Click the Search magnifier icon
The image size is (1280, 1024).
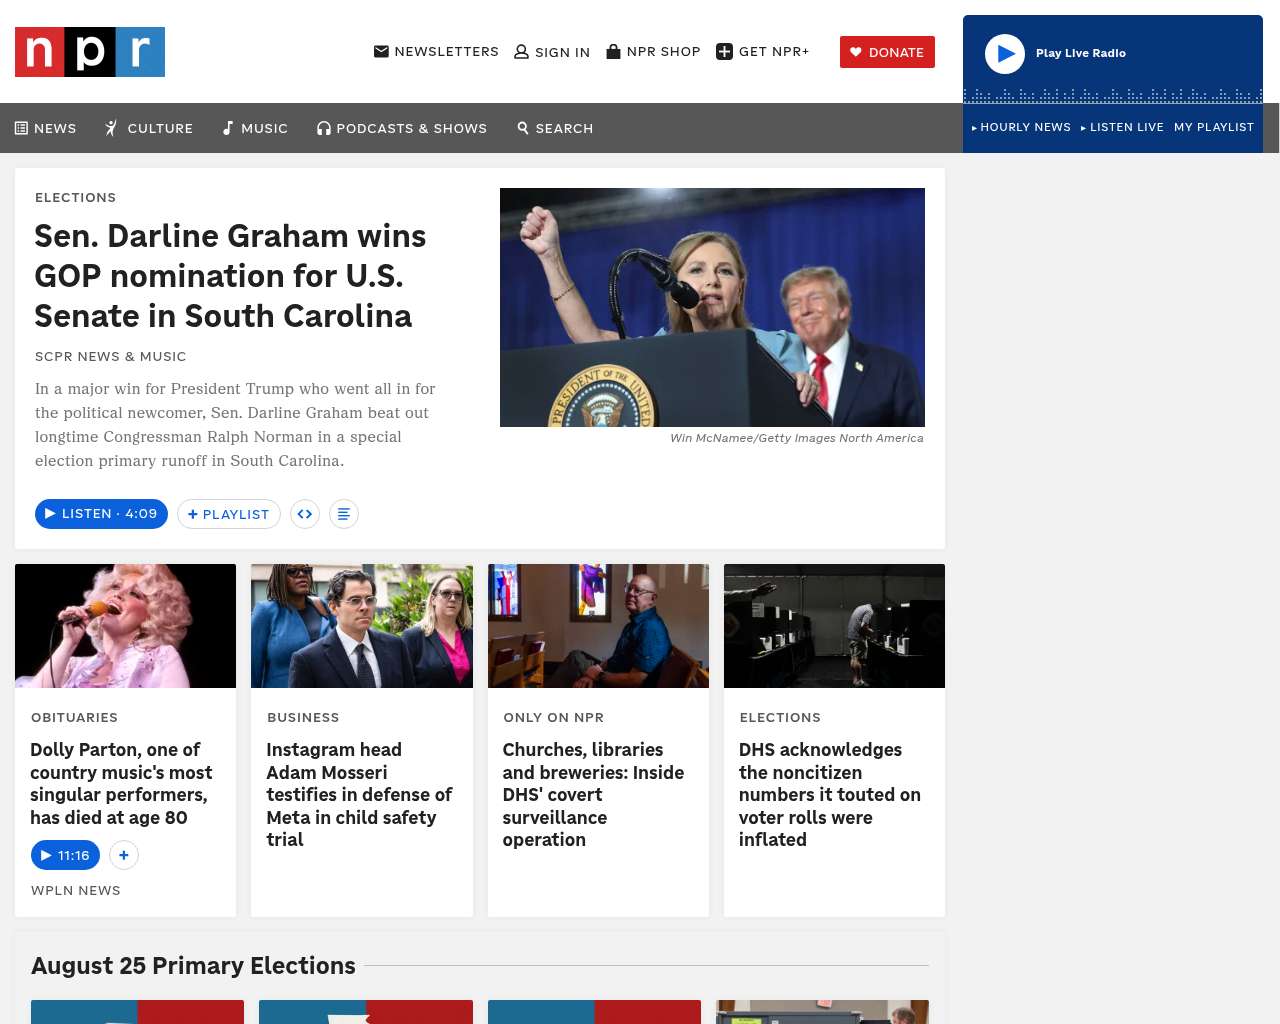(523, 128)
